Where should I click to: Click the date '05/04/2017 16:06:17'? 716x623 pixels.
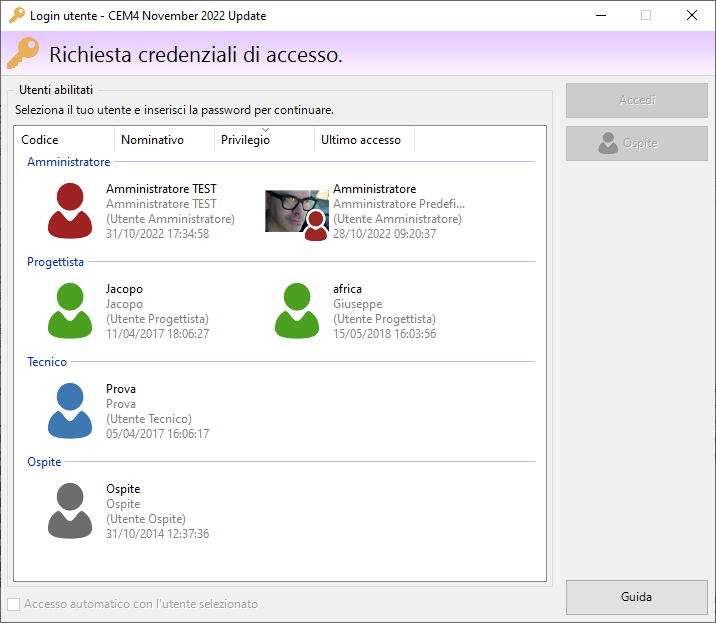pyautogui.click(x=158, y=434)
